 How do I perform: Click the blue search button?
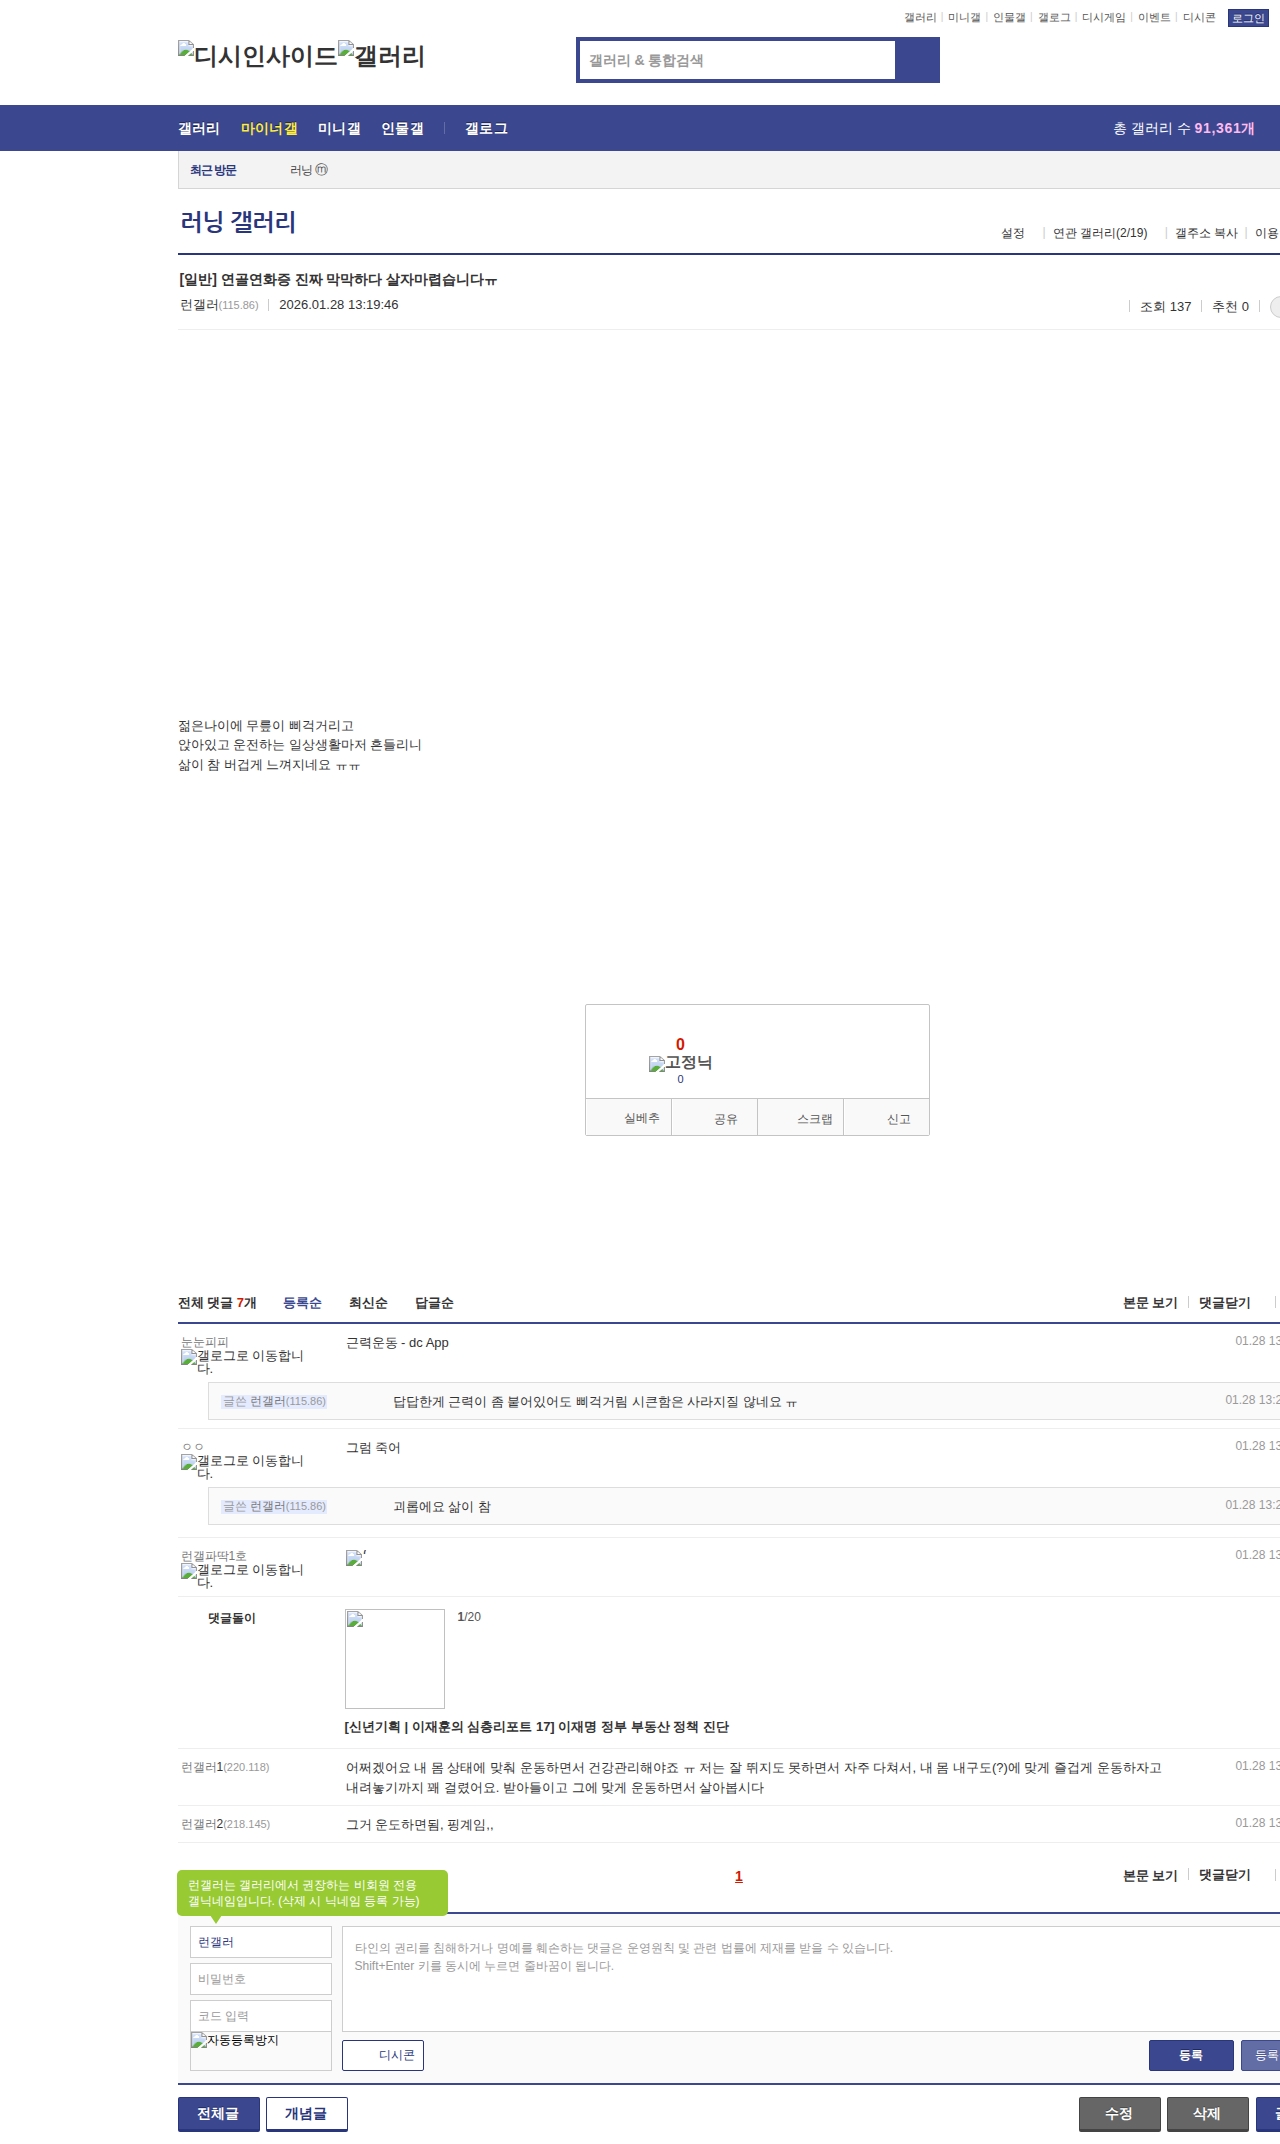click(x=917, y=60)
